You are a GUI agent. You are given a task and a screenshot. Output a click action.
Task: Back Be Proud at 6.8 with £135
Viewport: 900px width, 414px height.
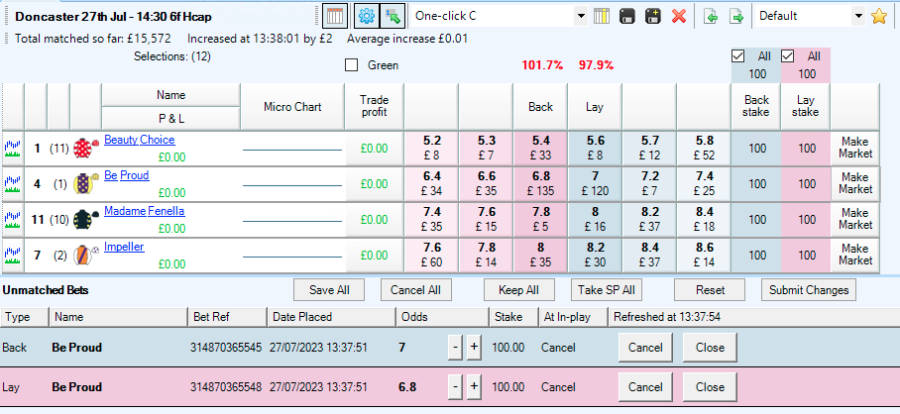(x=541, y=184)
